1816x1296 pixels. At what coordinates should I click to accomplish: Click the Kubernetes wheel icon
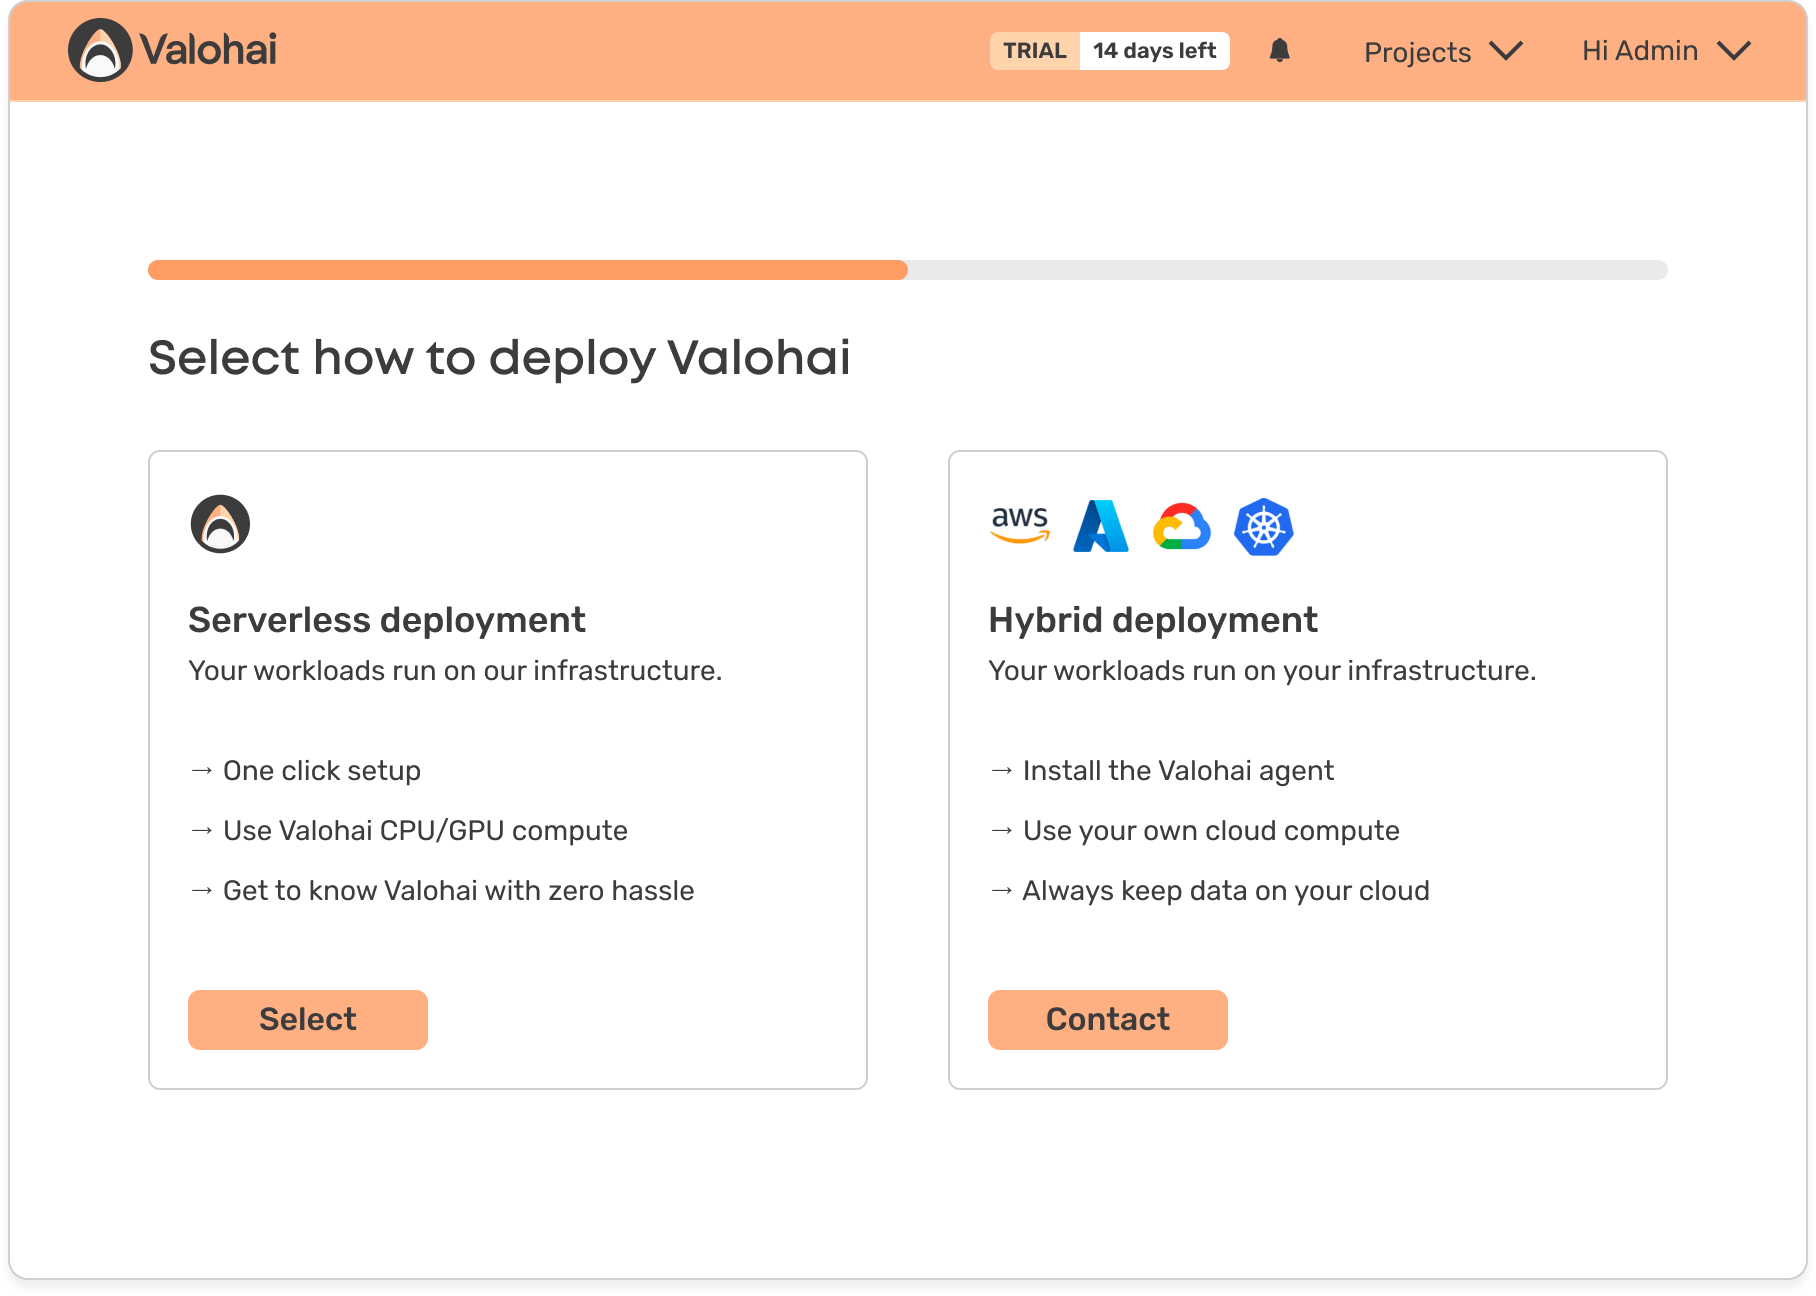pyautogui.click(x=1264, y=527)
